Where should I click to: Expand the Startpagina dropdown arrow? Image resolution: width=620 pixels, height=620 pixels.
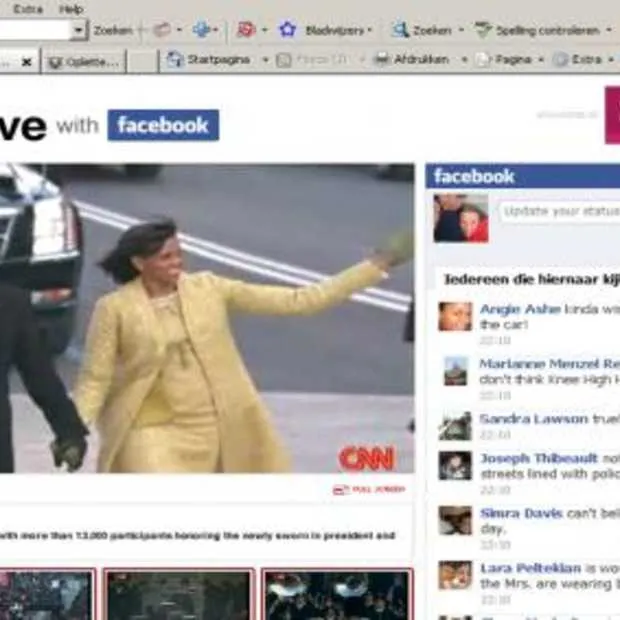[266, 60]
